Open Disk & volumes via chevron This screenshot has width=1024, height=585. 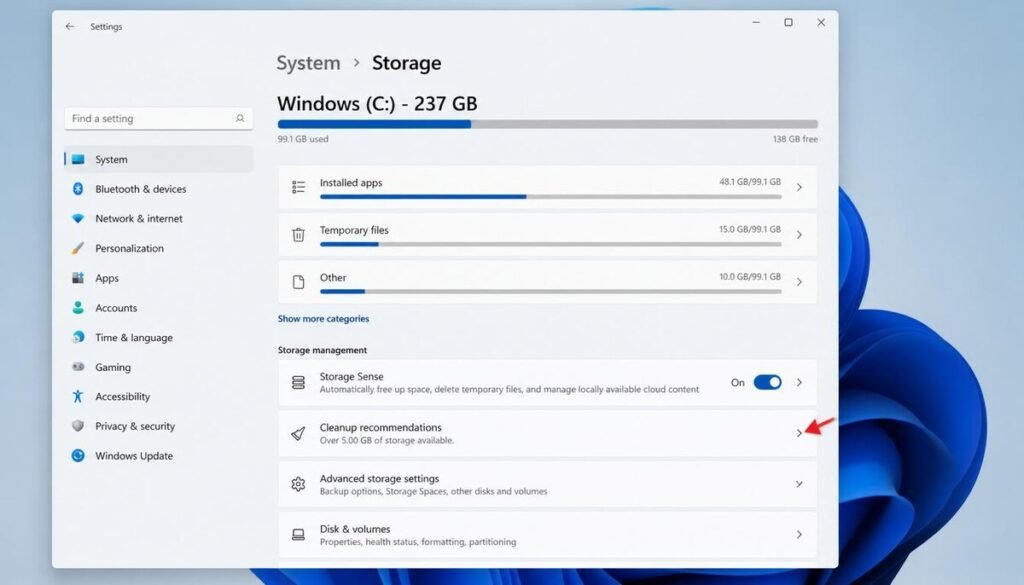[799, 535]
